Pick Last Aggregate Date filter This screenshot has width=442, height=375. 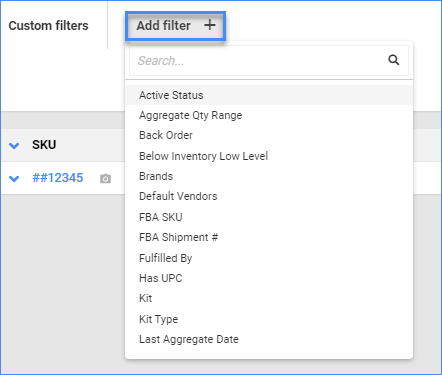click(269, 339)
